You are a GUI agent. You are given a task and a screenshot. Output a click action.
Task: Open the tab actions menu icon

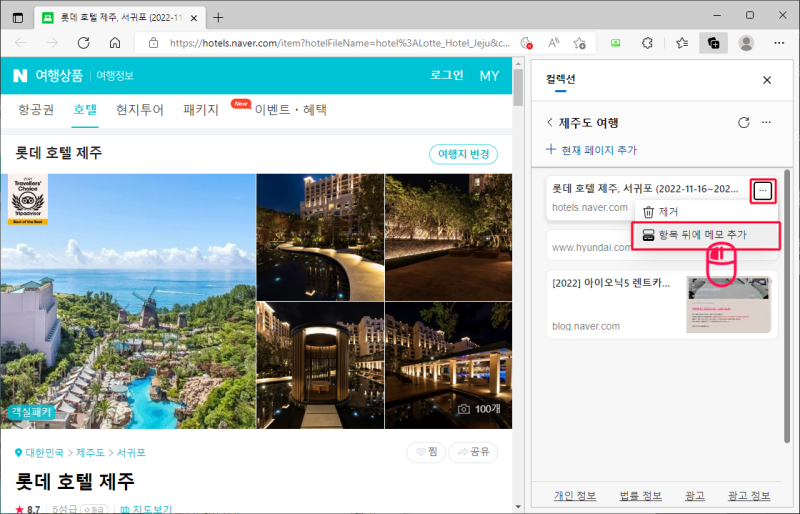click(x=18, y=18)
